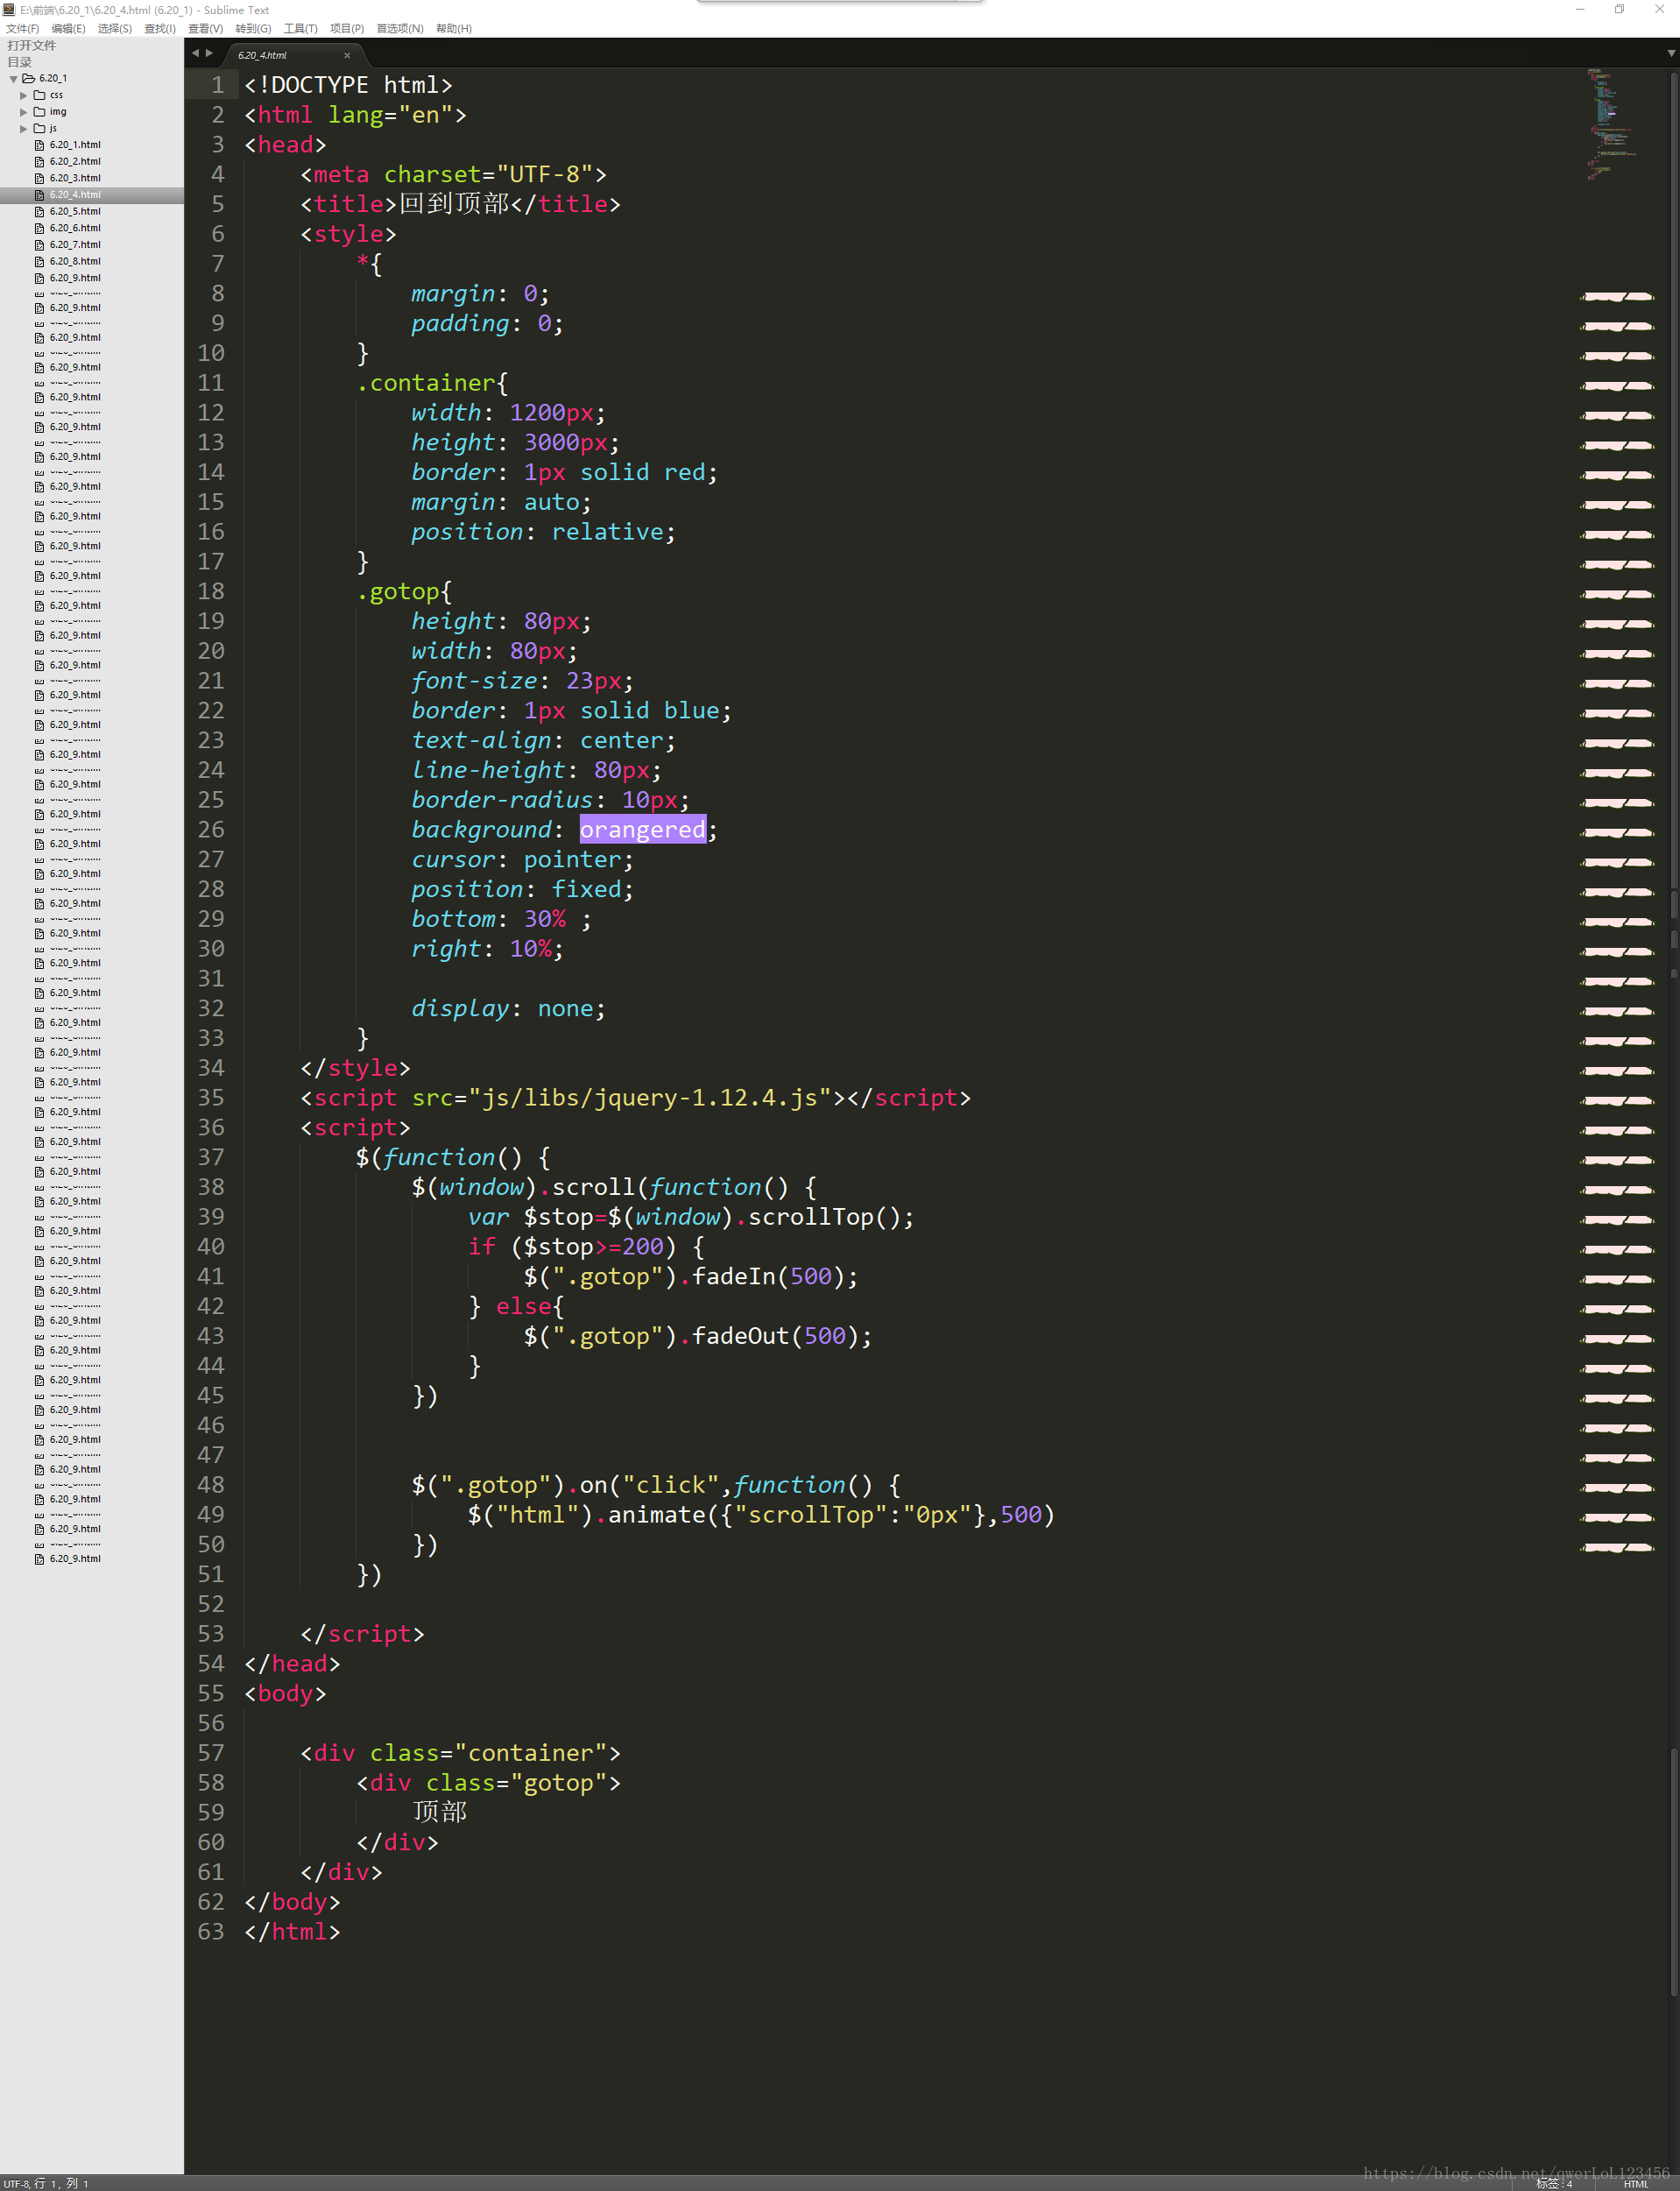Open the 工具(T) menu
Image resolution: width=1680 pixels, height=2191 pixels.
(300, 28)
